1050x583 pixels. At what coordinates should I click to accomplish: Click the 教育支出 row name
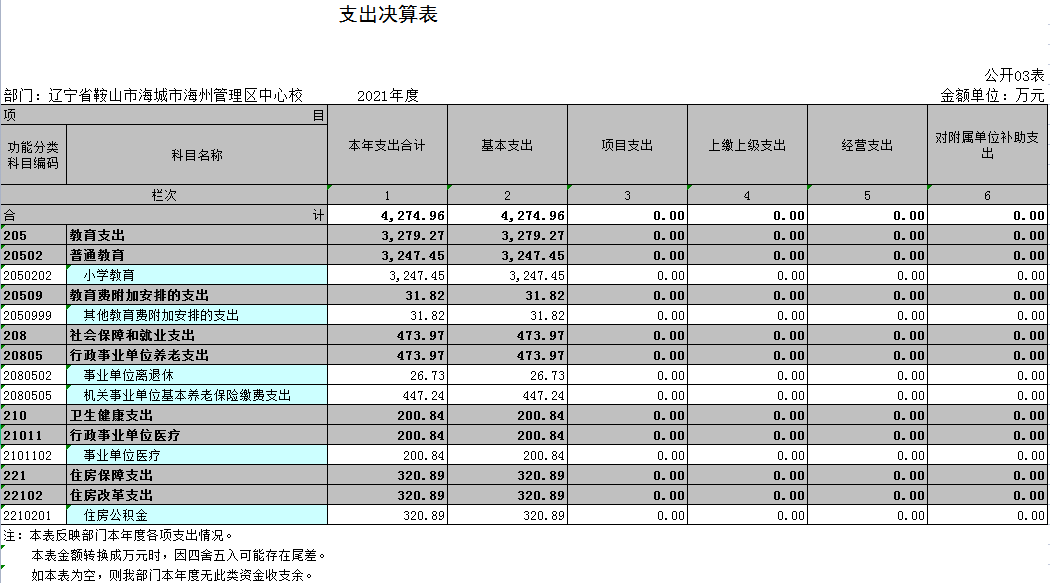tap(197, 235)
